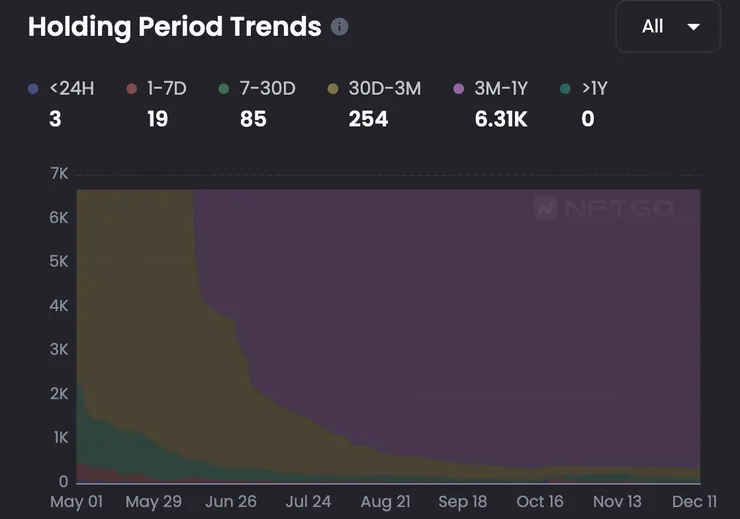The image size is (740, 519).
Task: Click the Holding Period Trends title
Action: pos(175,27)
